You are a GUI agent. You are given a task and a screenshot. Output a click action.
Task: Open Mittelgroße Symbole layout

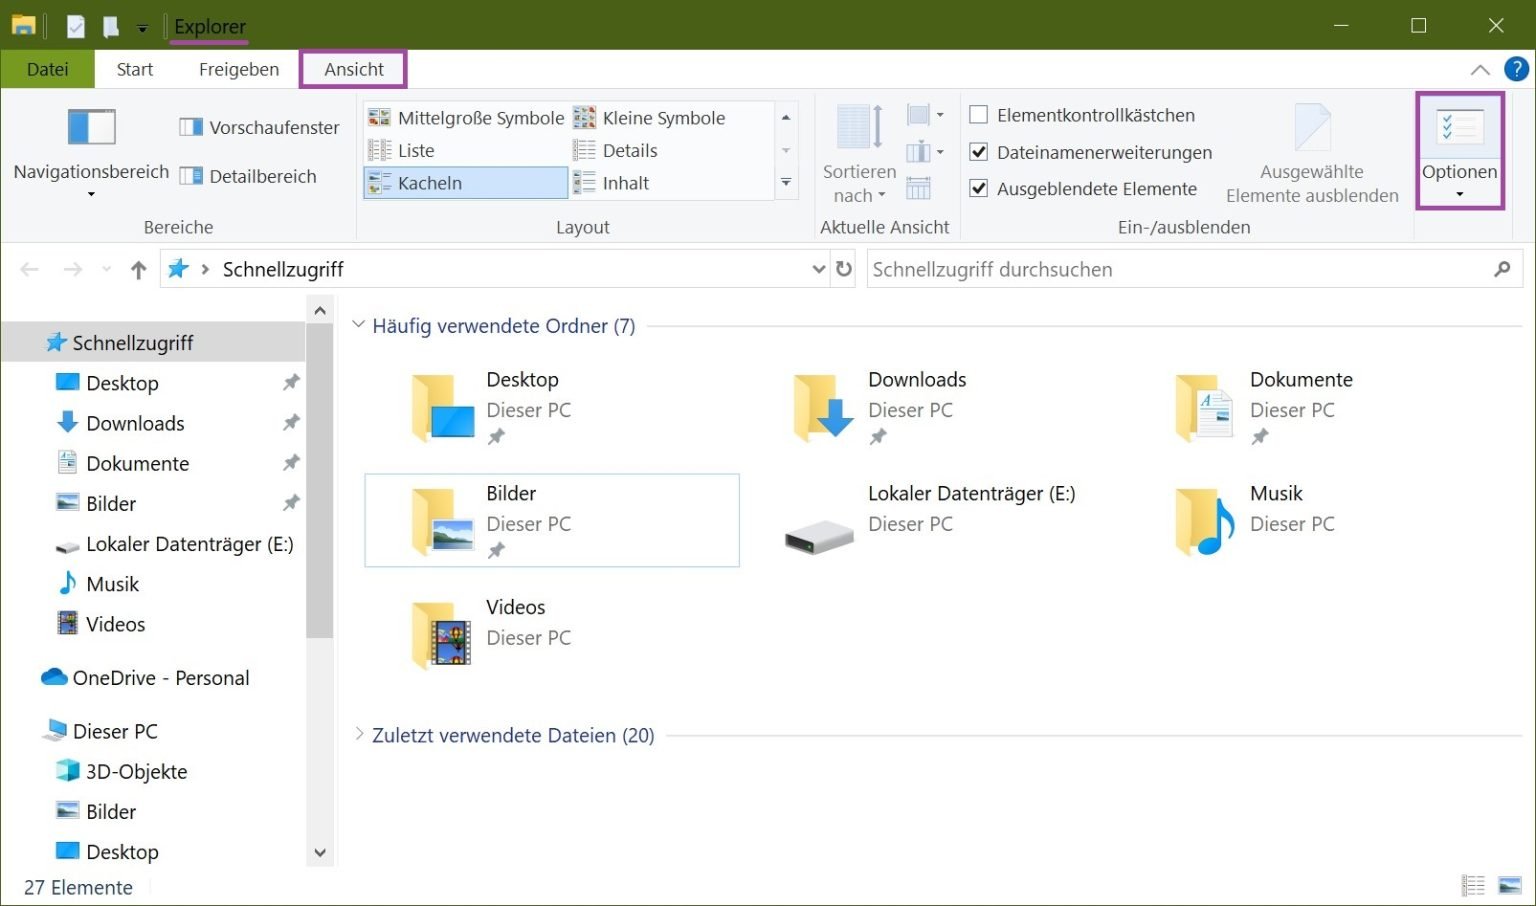pyautogui.click(x=480, y=117)
